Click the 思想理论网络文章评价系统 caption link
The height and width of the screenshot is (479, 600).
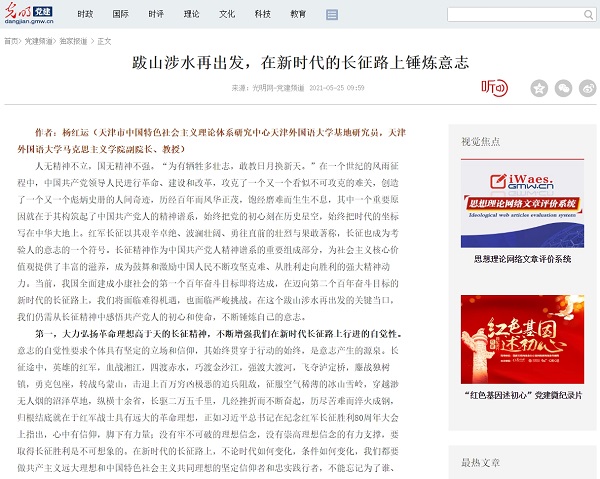(521, 258)
